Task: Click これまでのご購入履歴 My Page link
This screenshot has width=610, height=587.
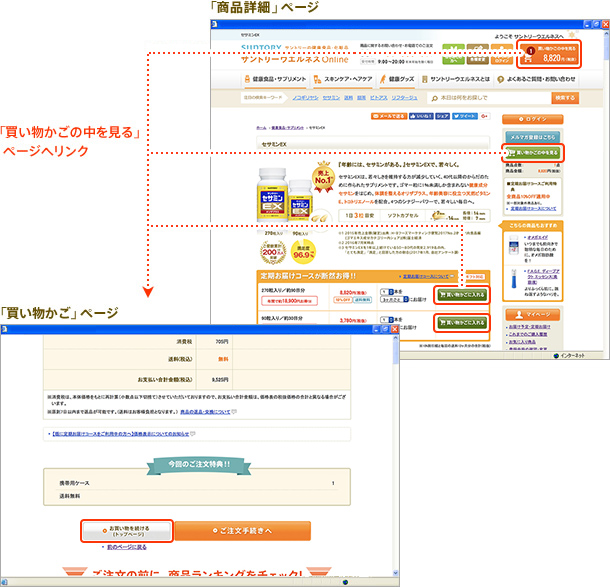Action: [x=528, y=334]
